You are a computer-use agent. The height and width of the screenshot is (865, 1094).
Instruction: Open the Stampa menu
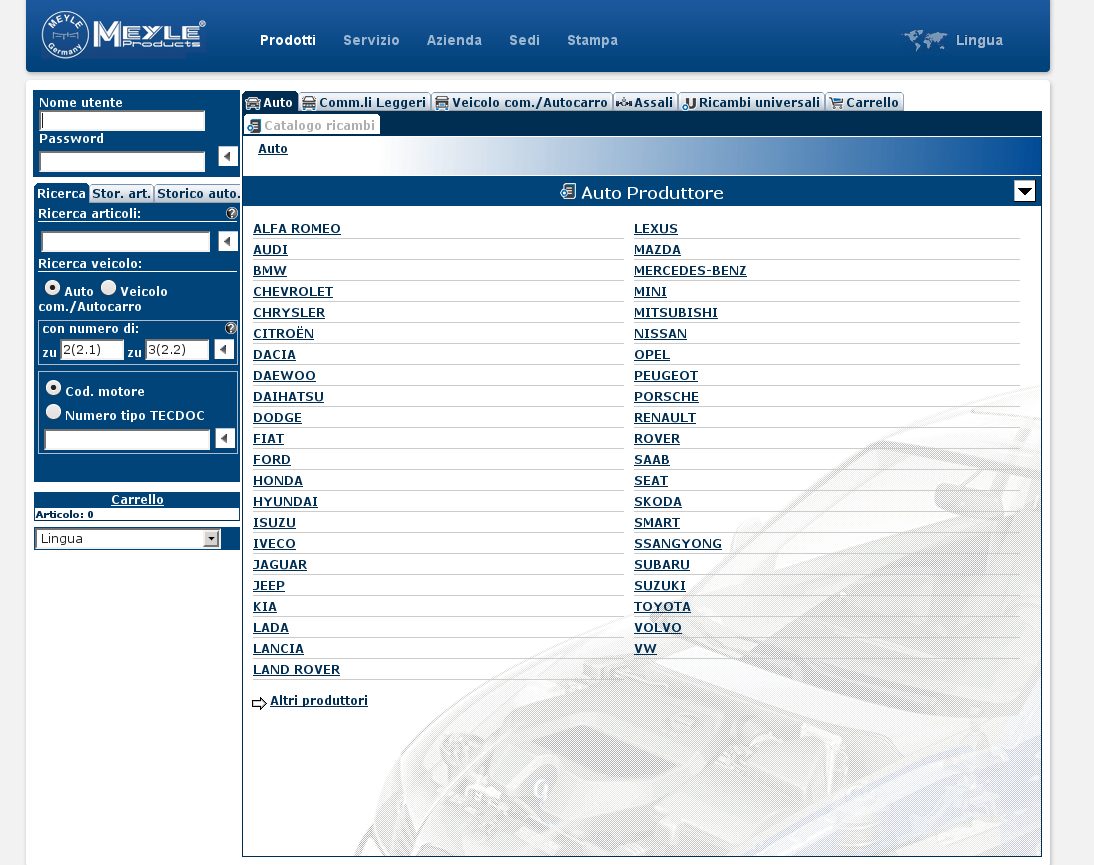(x=592, y=40)
